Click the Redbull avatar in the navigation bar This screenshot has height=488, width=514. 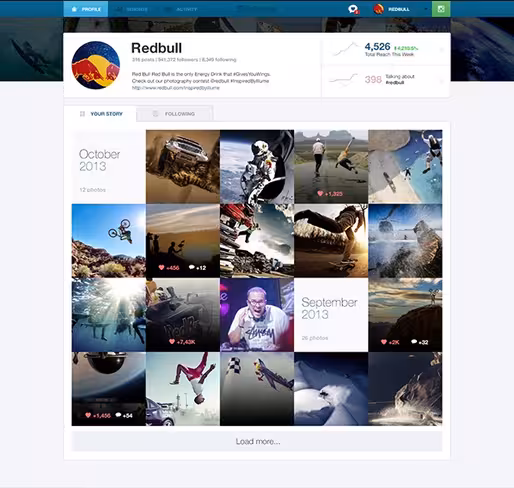point(378,9)
